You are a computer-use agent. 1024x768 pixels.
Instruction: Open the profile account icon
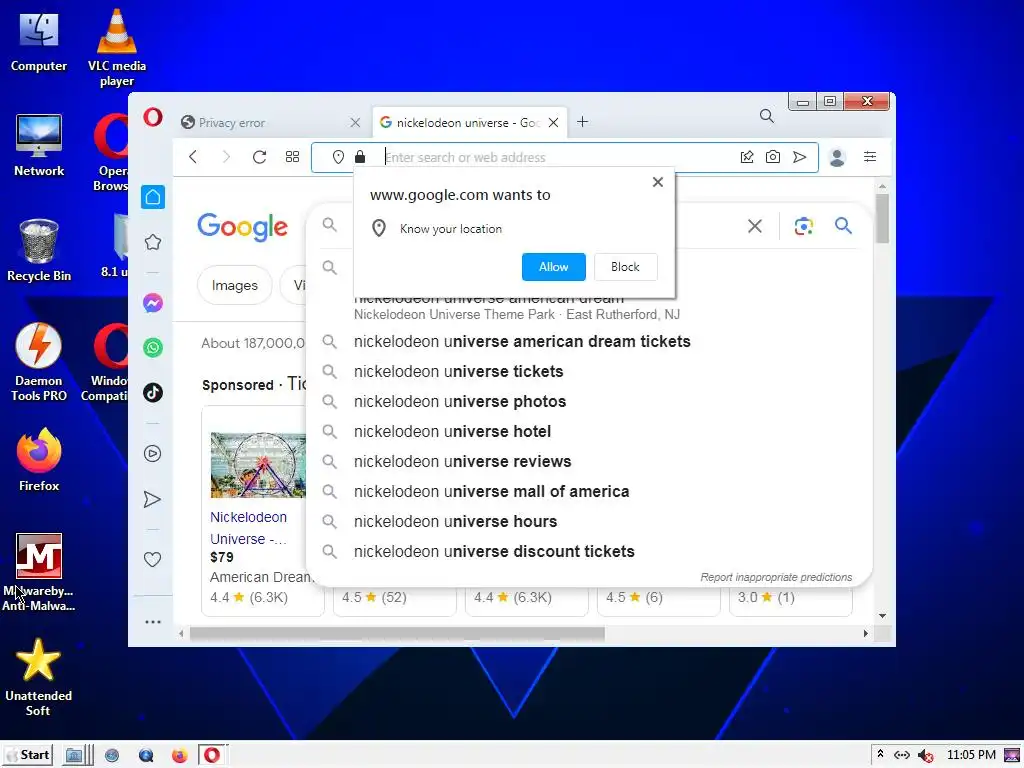coord(837,157)
